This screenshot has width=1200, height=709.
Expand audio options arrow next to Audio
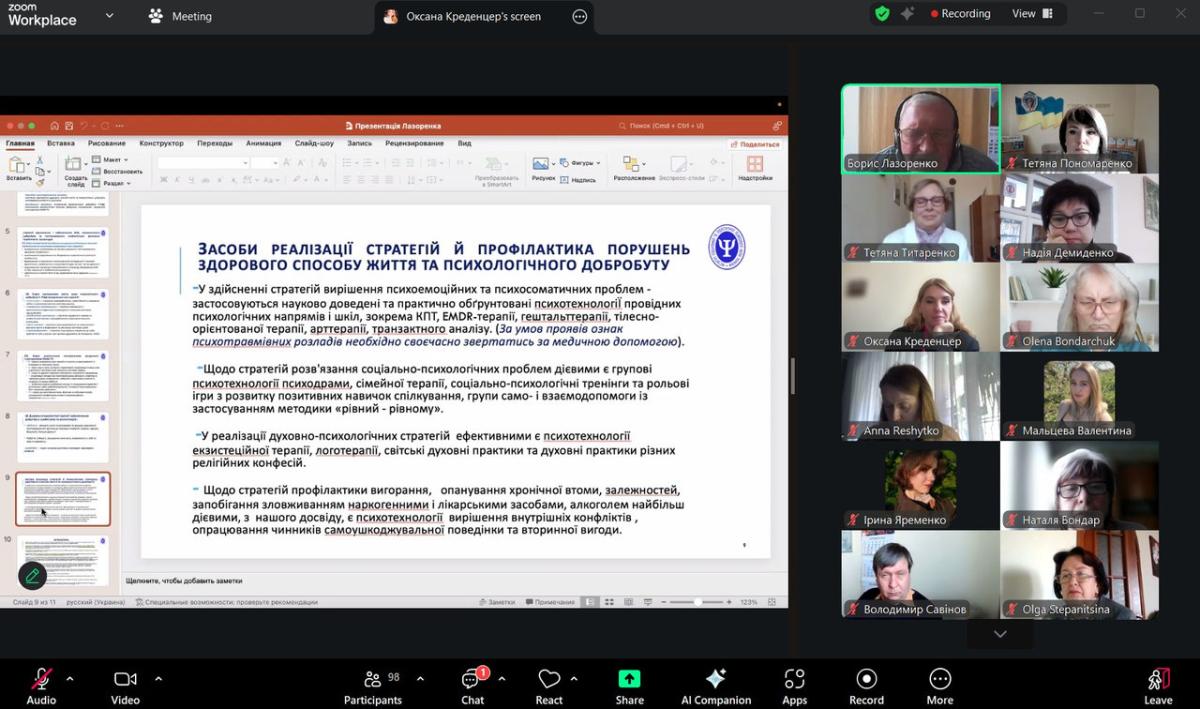(x=70, y=678)
